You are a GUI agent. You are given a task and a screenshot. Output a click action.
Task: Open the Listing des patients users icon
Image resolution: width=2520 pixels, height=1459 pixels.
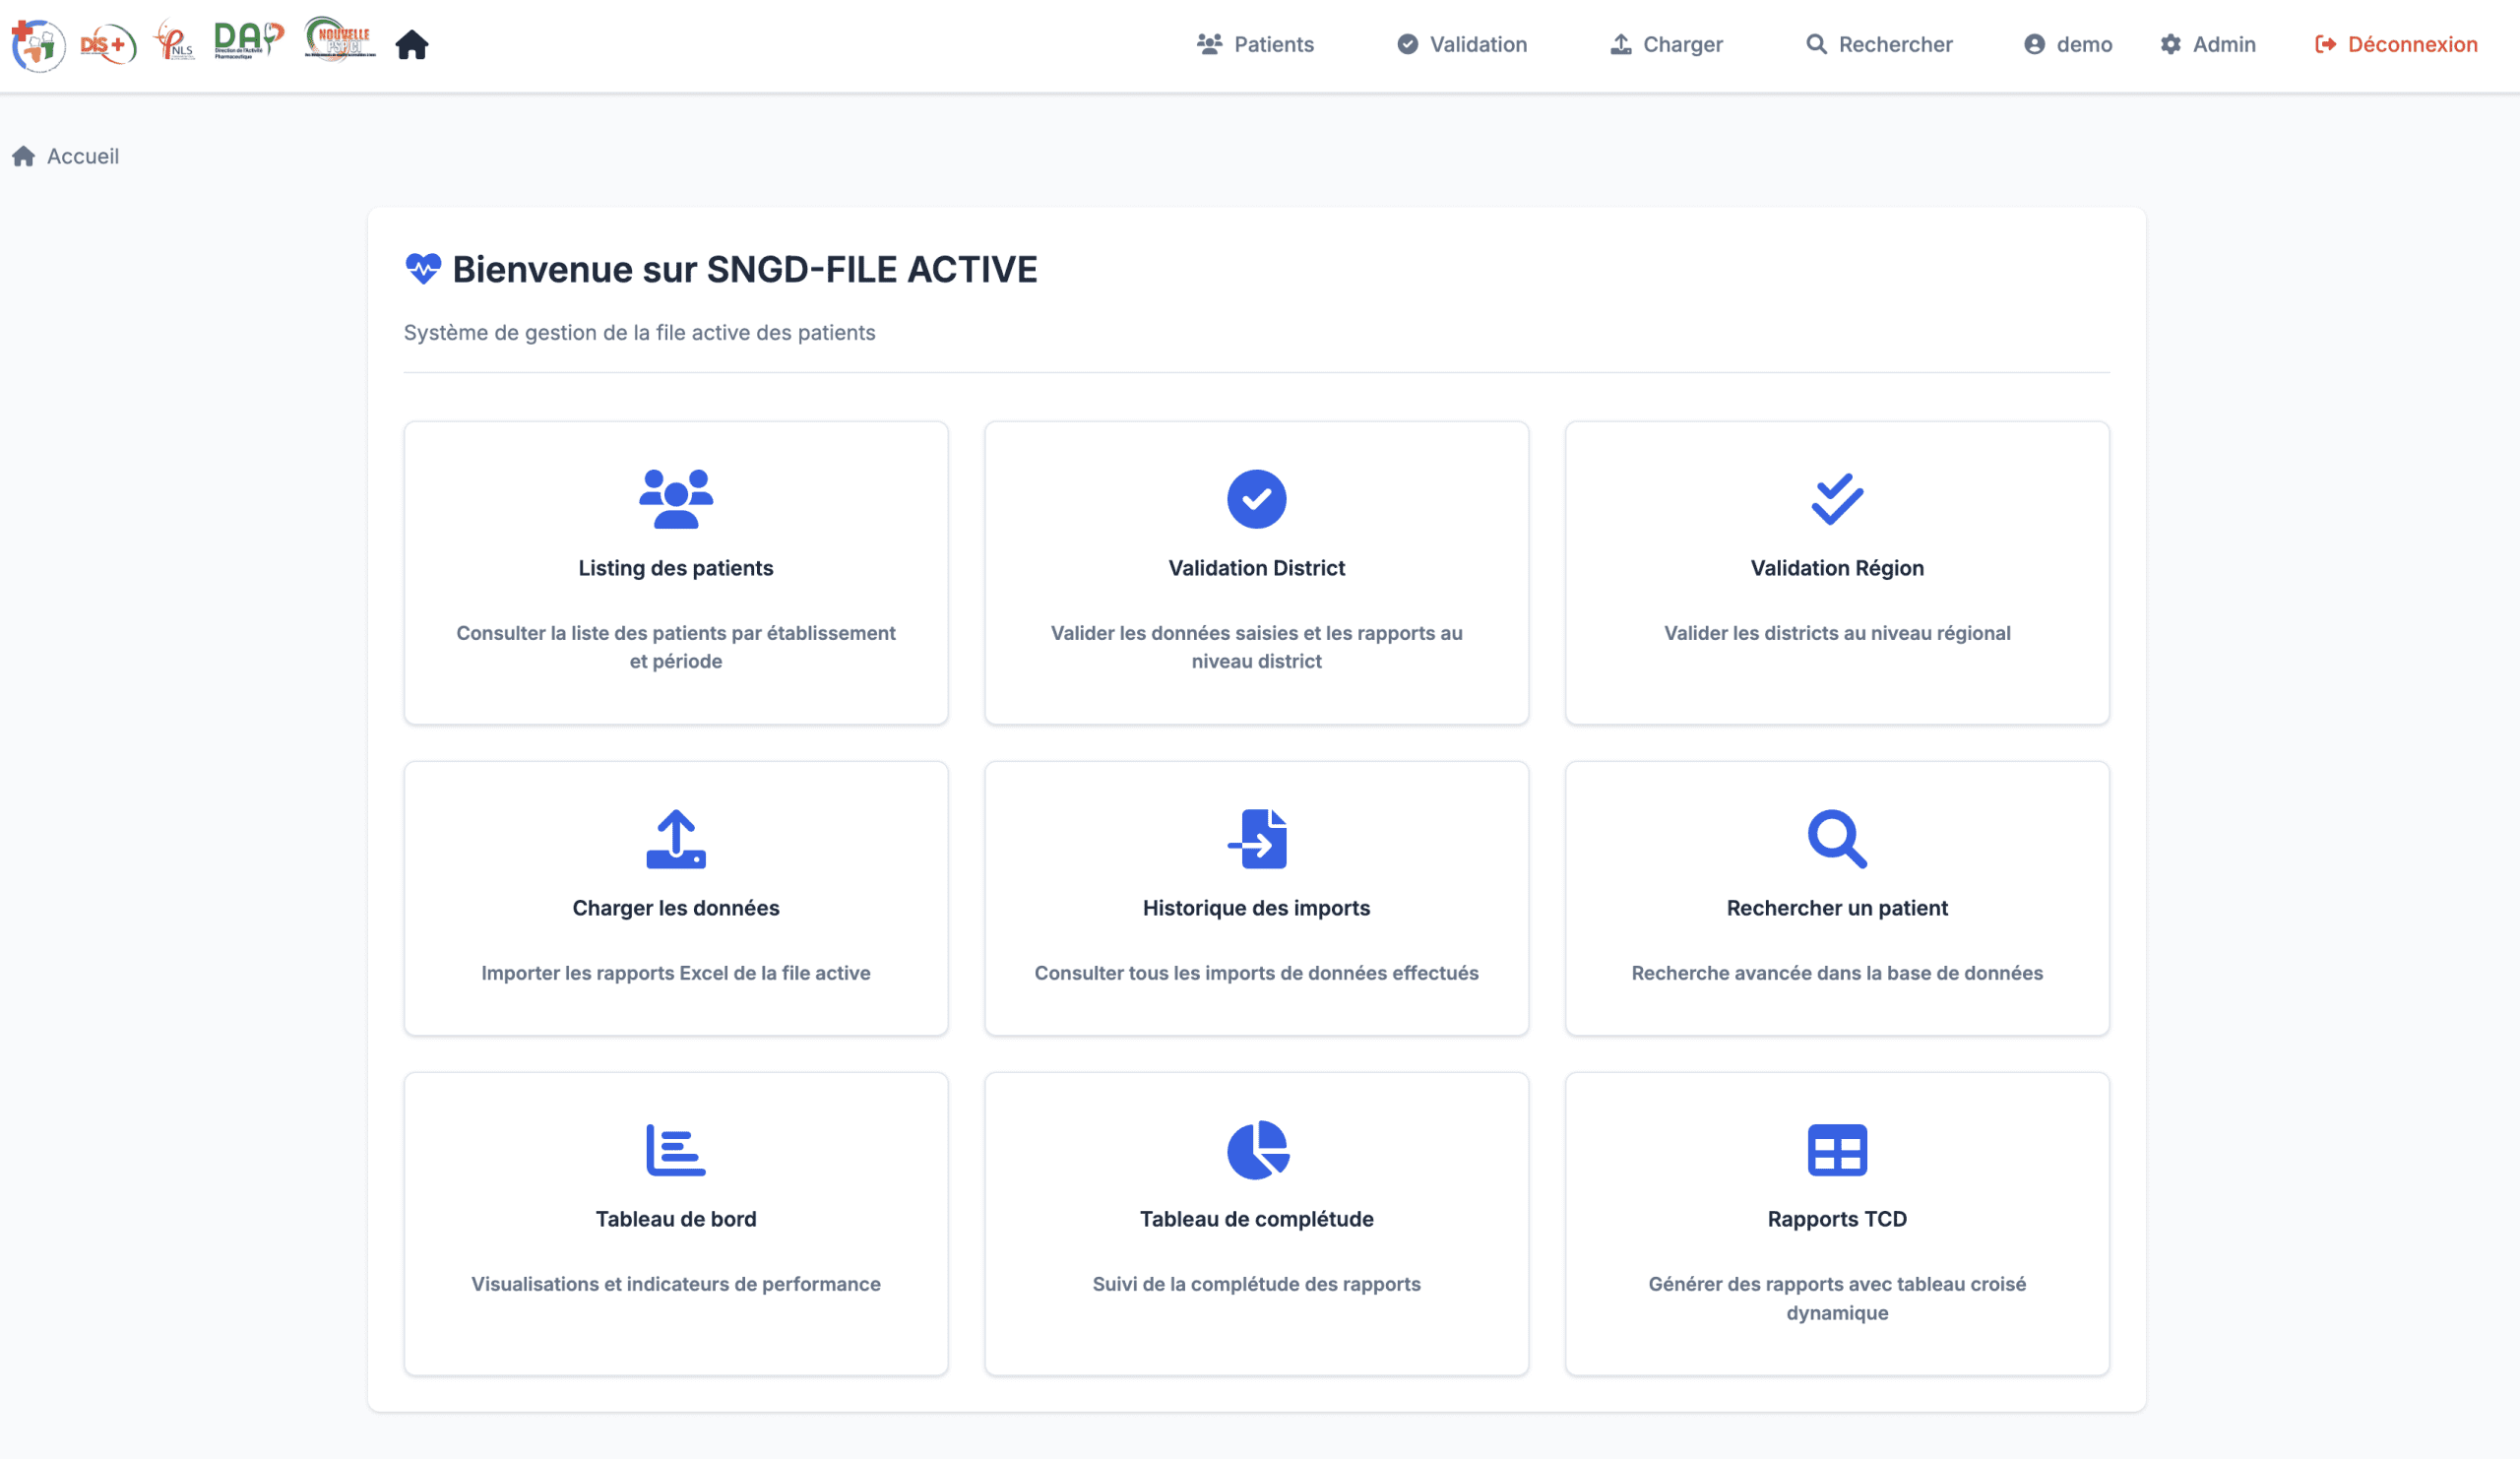tap(676, 498)
